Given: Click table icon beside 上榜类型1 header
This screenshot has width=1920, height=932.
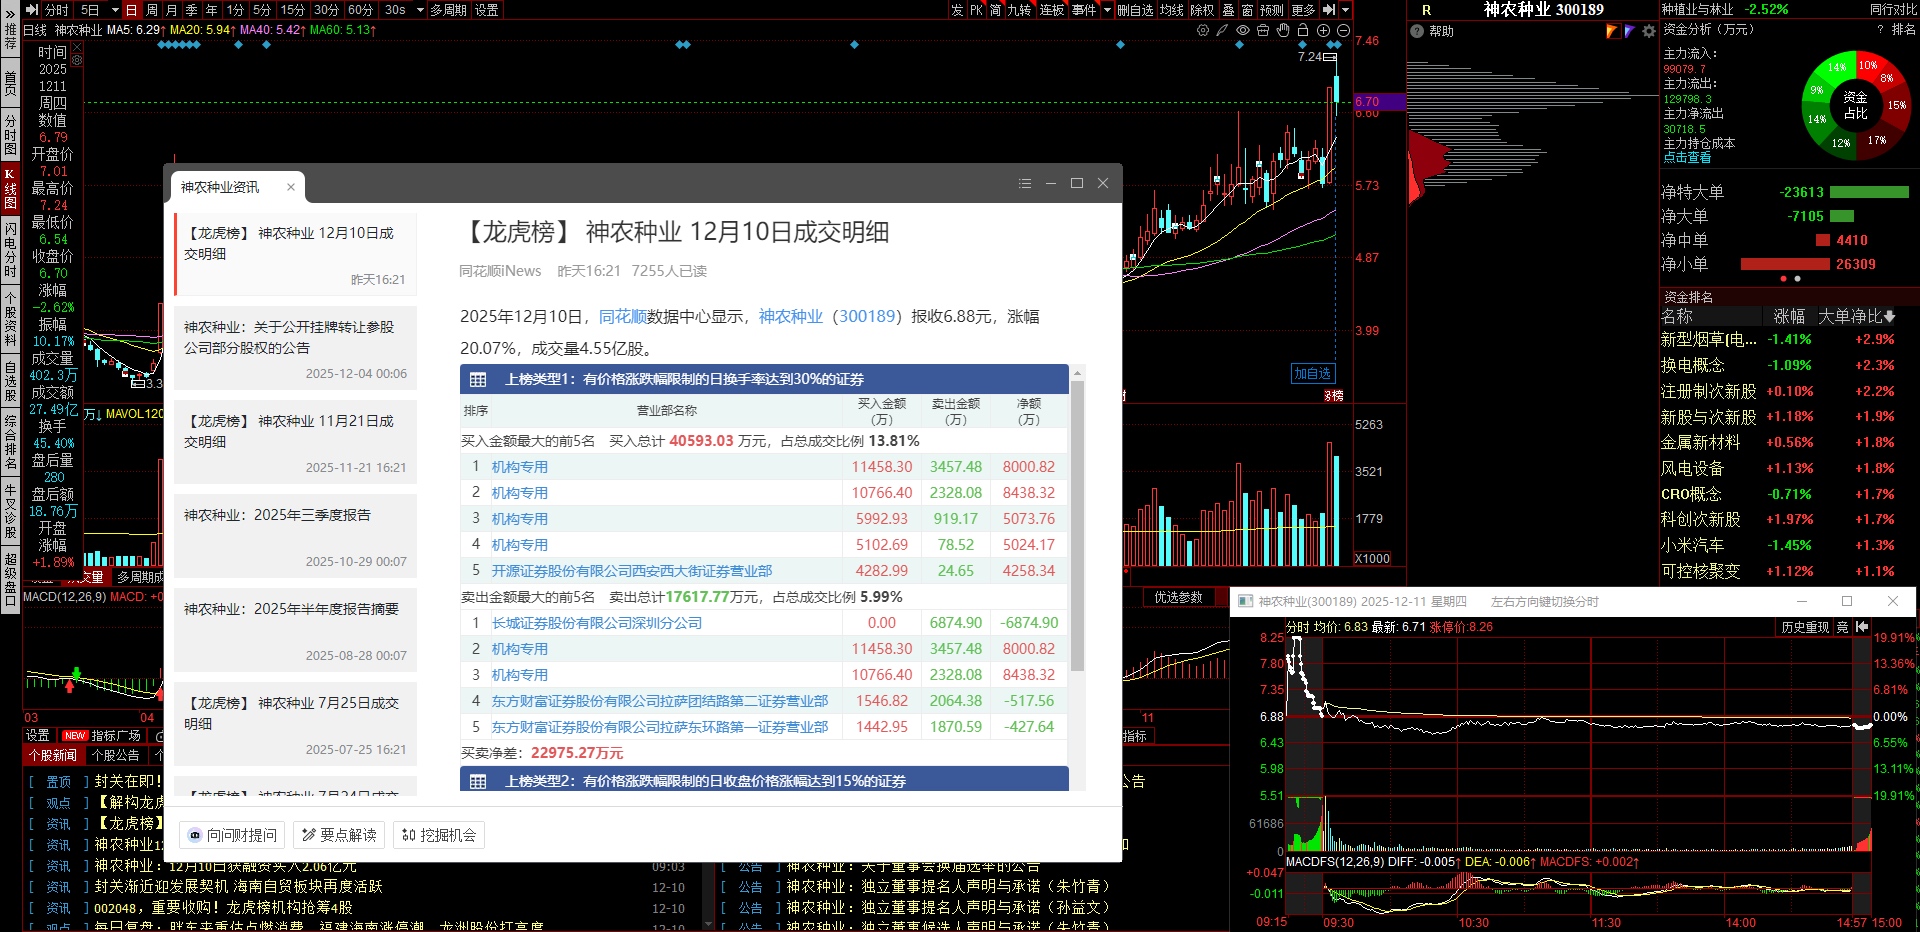Looking at the screenshot, I should pos(478,379).
